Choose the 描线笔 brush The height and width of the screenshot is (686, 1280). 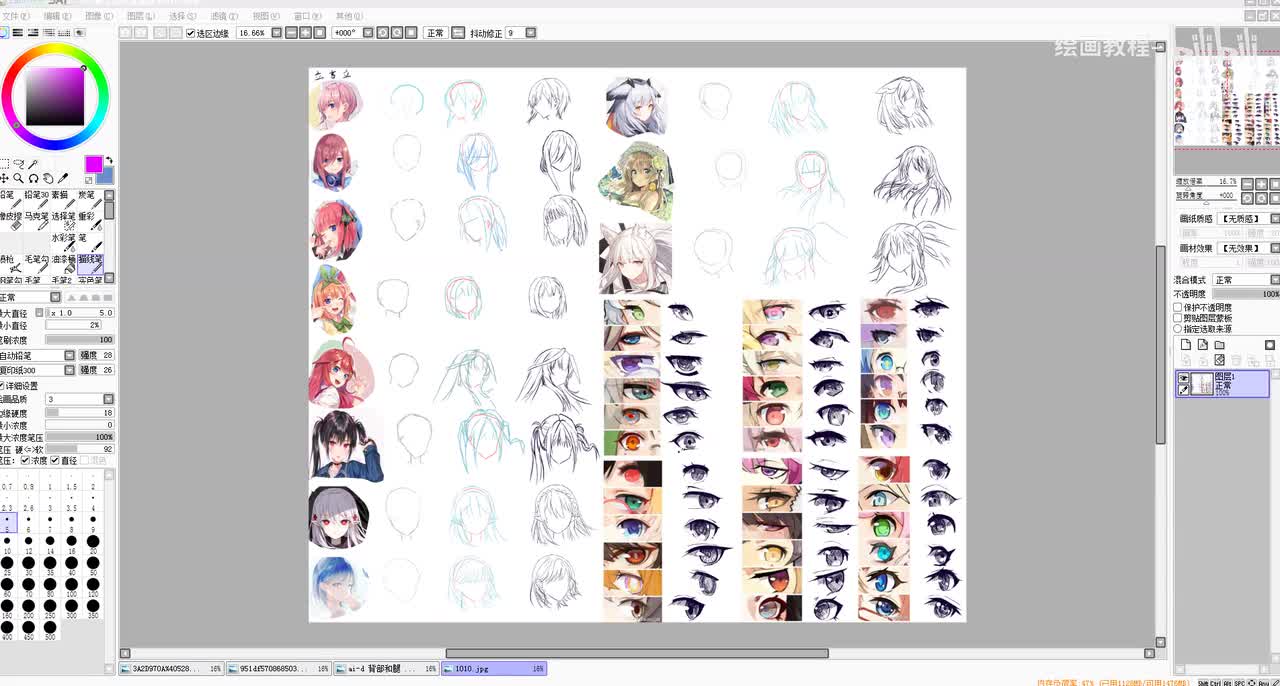coord(90,265)
